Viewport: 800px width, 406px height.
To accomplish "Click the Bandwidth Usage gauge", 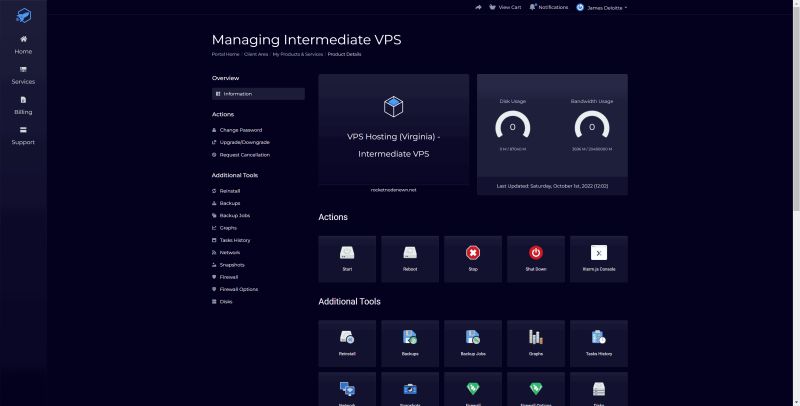I will pos(592,126).
